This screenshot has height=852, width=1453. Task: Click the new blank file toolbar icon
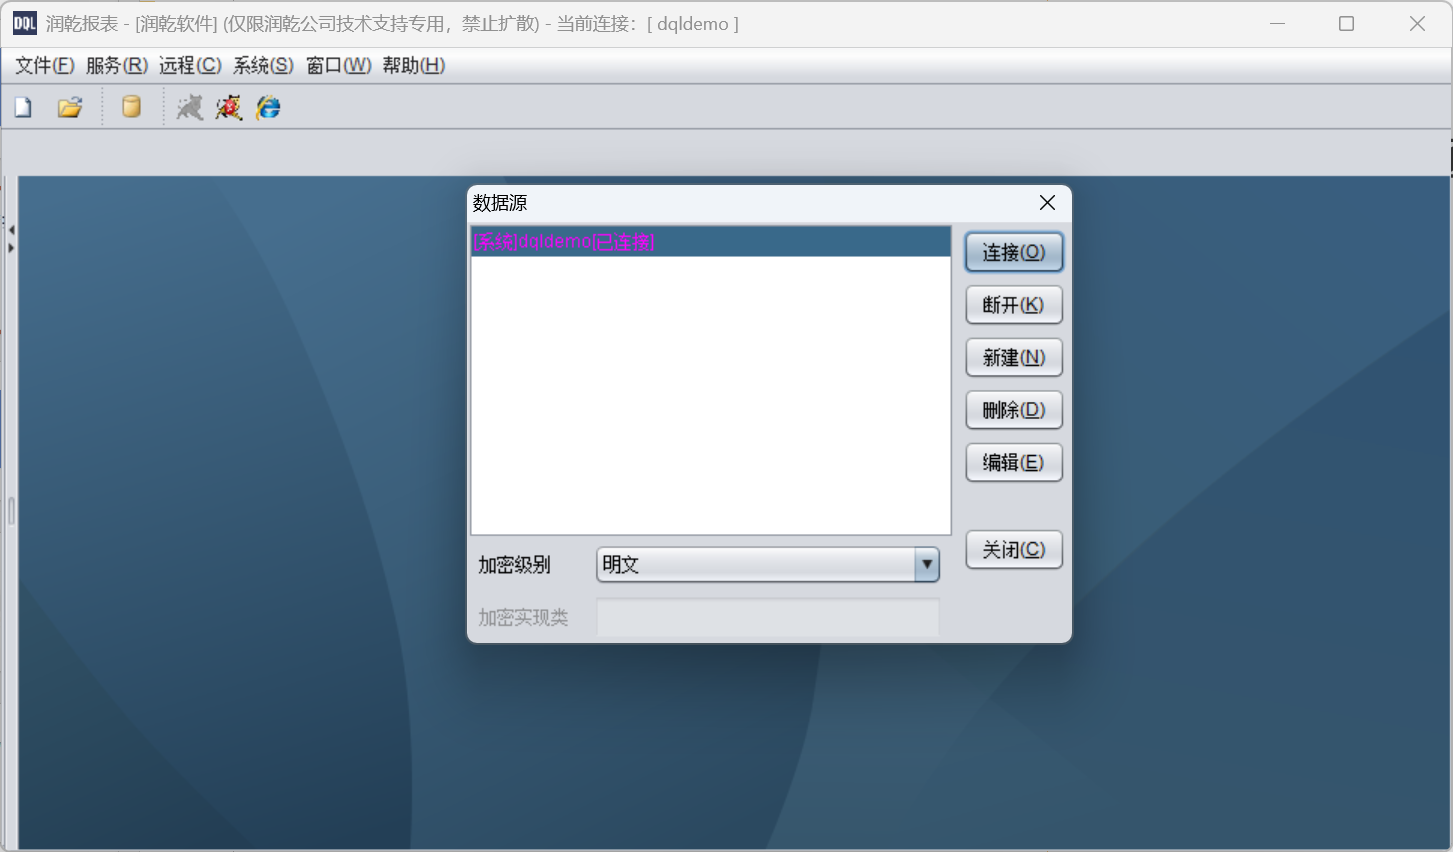[23, 107]
